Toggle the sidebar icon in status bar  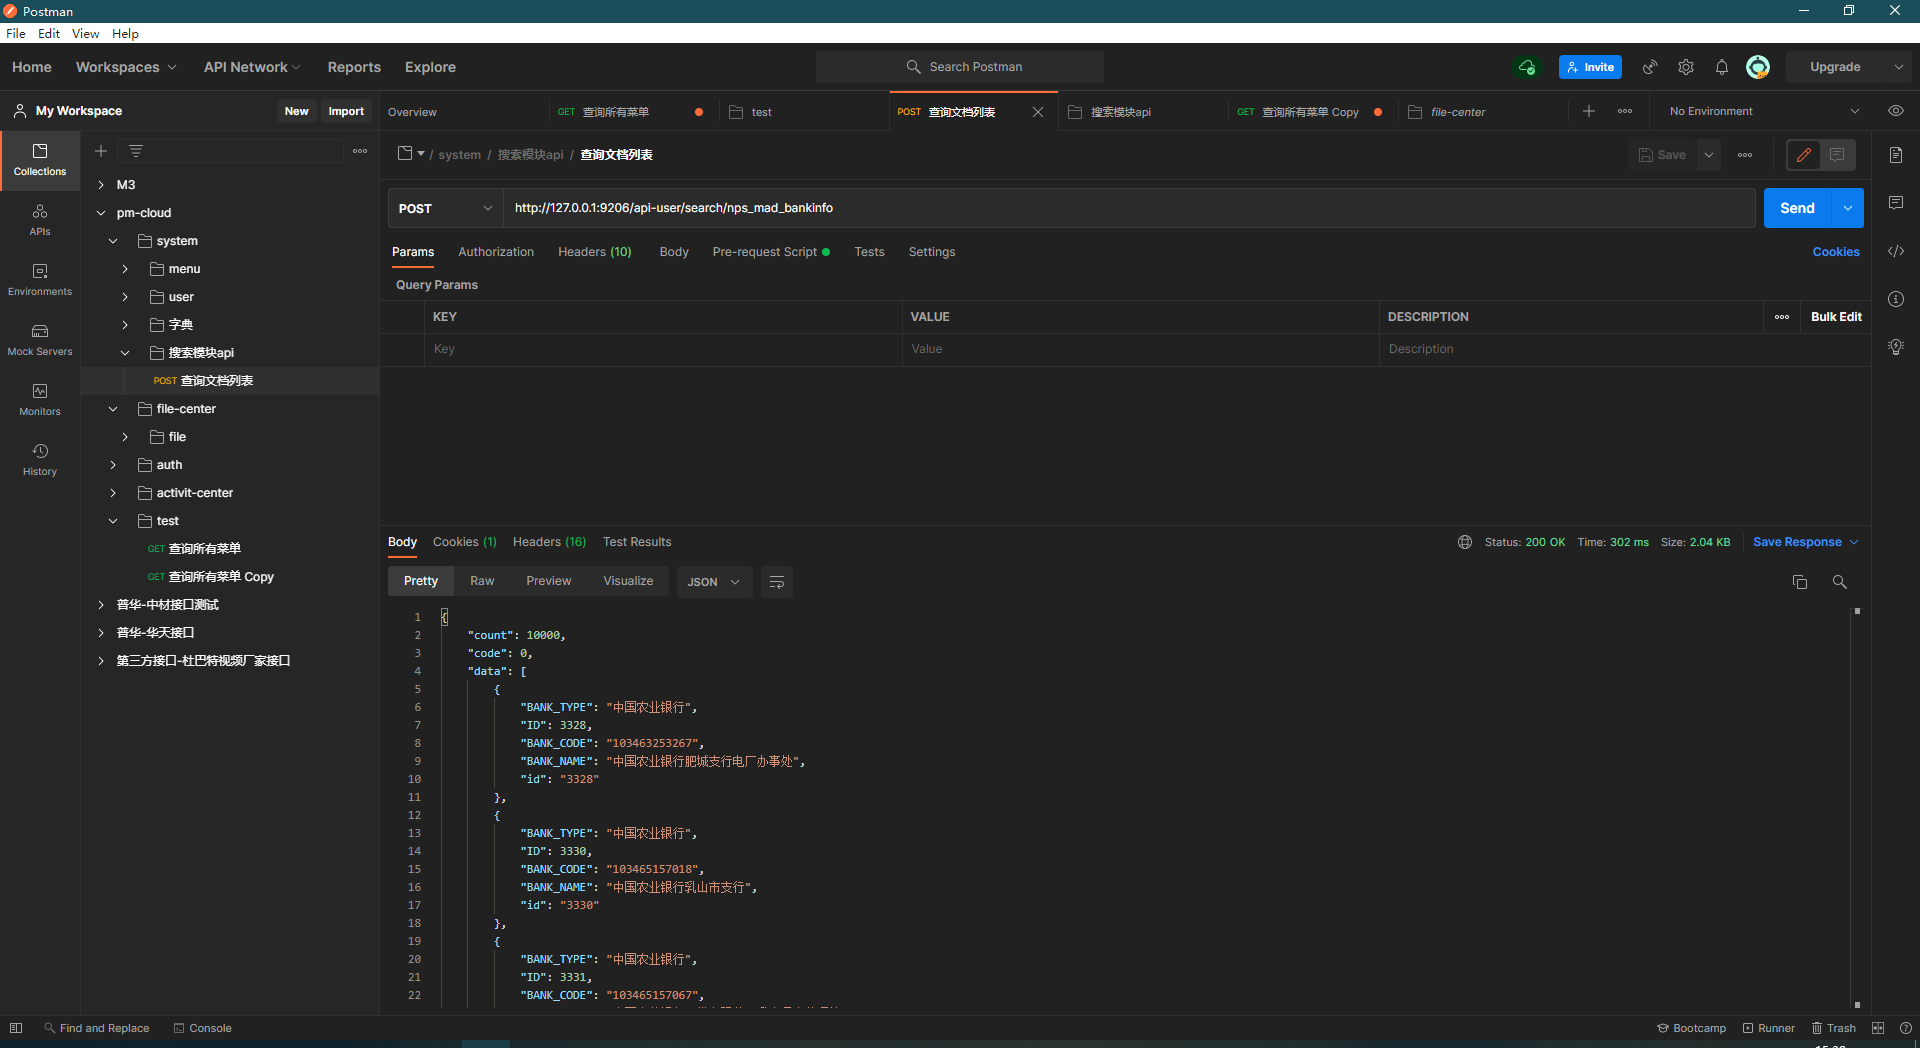[x=16, y=1028]
